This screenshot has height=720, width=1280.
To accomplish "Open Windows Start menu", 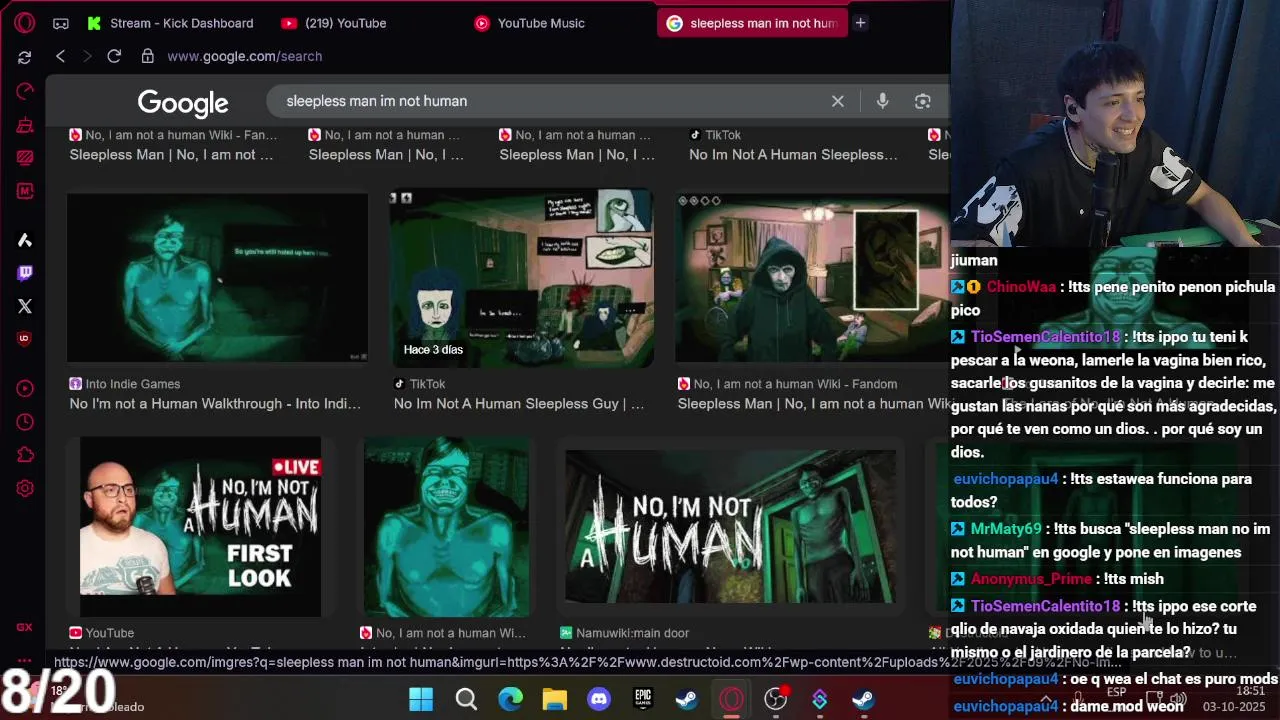I will coord(421,699).
